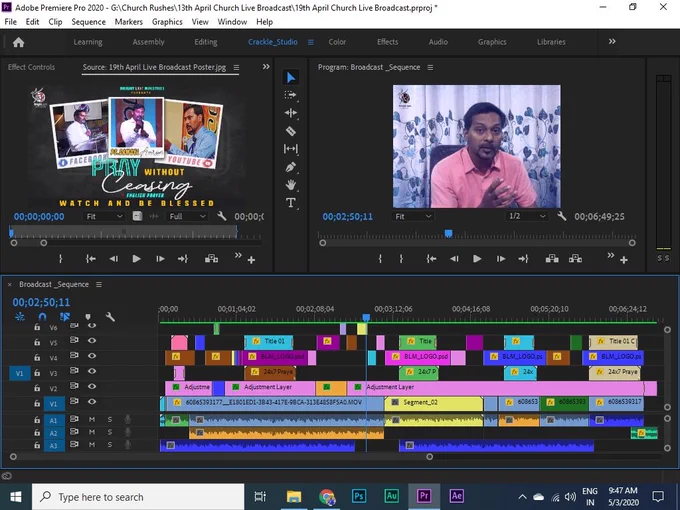This screenshot has height=510, width=680.
Task: Open Crackle_Studio workspace menu
Action: tap(311, 42)
